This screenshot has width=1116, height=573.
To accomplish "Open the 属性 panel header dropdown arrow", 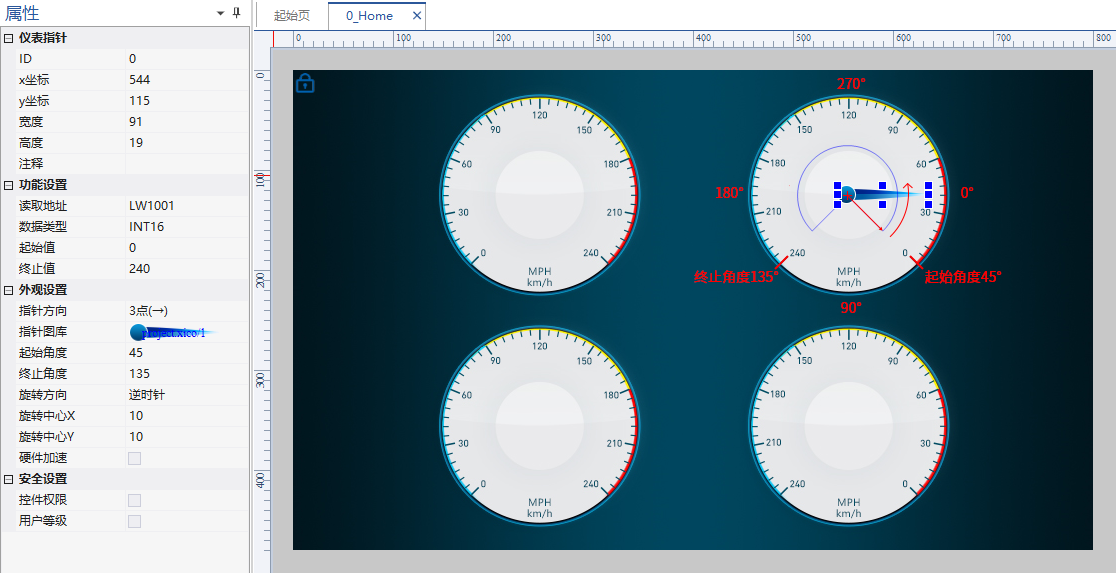I will point(221,14).
